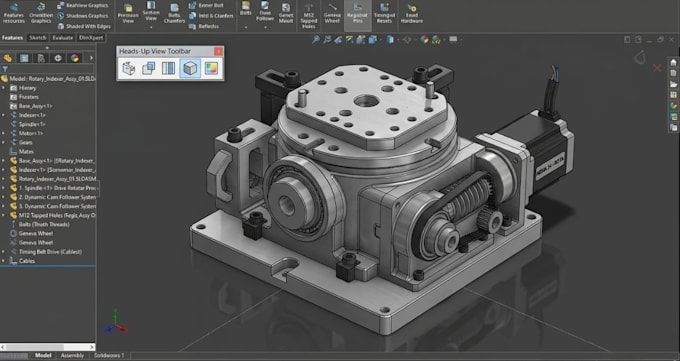Image resolution: width=680 pixels, height=361 pixels.
Task: Open the color gradient scene swatch
Action: (x=211, y=69)
